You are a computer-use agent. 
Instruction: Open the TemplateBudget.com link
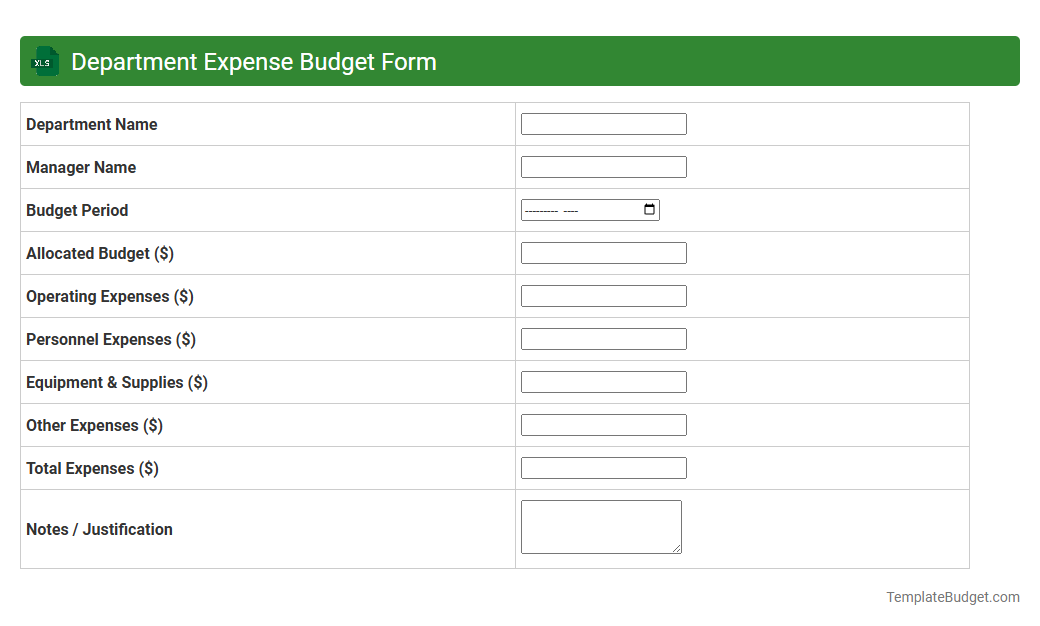[x=952, y=597]
